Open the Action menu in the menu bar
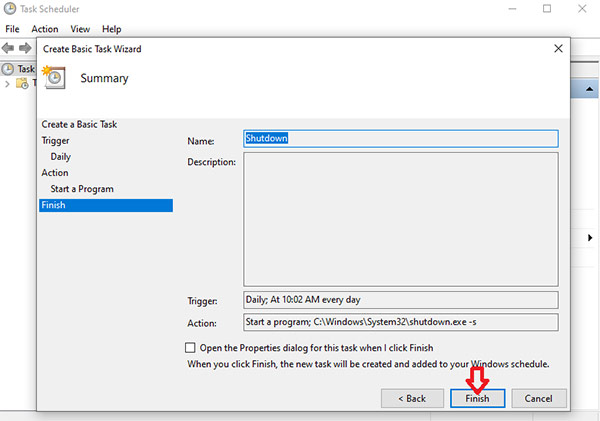The height and width of the screenshot is (421, 600). (x=45, y=29)
